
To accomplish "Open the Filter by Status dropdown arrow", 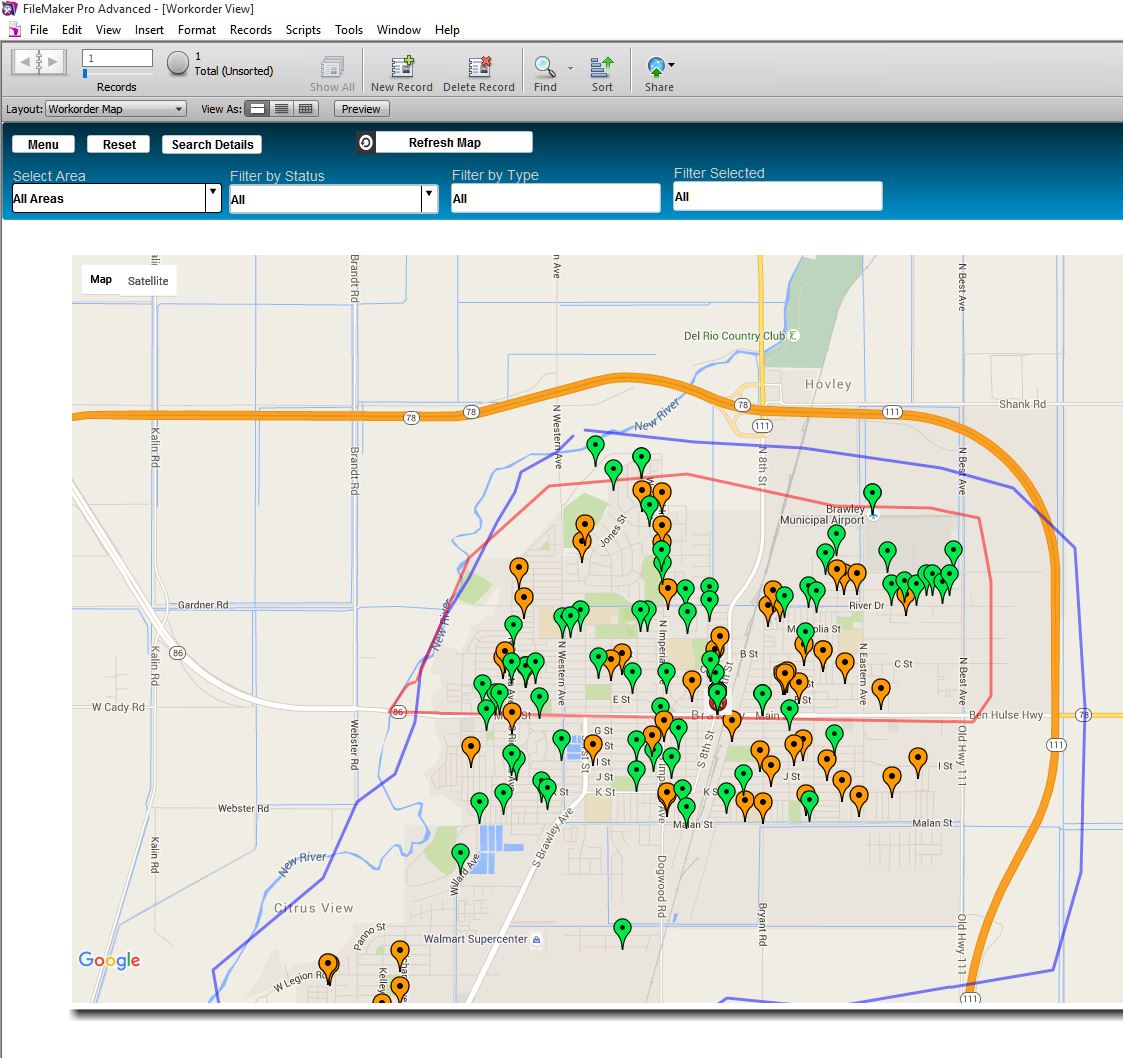I will 429,199.
